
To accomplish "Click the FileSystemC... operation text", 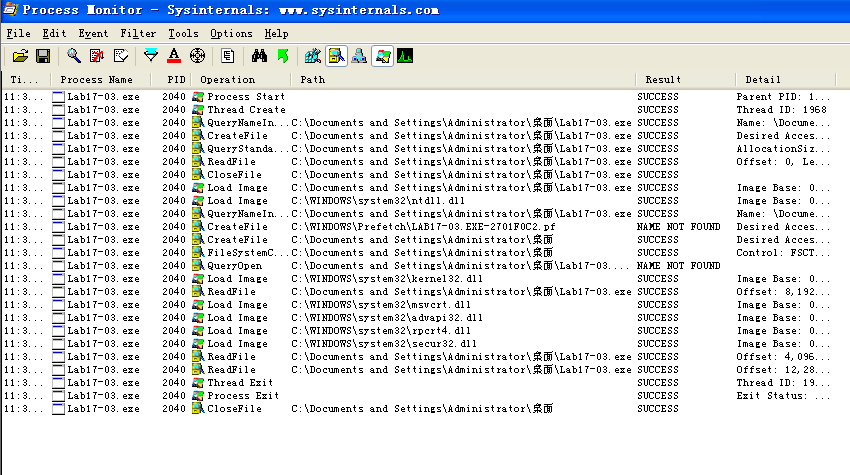I will [248, 253].
